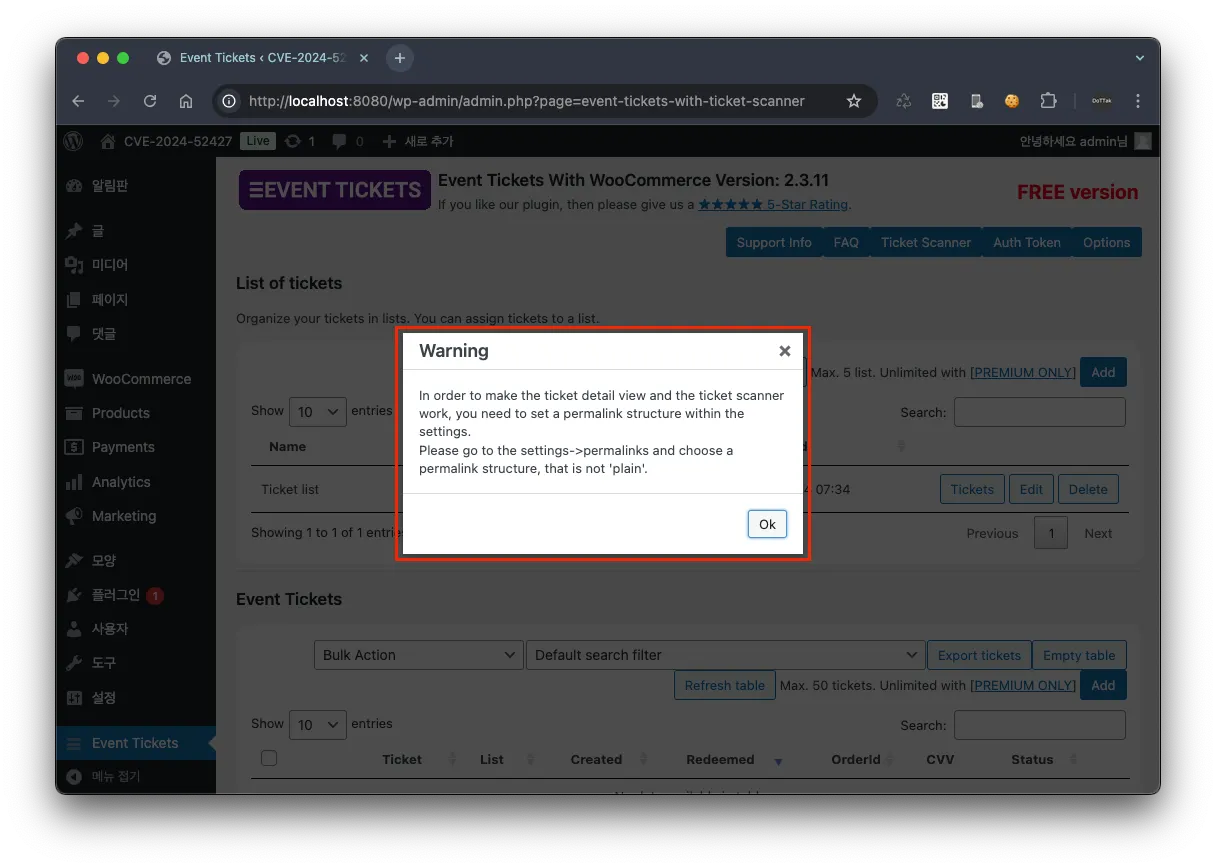Viewport: 1216px width, 868px height.
Task: Open 페이지 pages menu
Action: click(x=136, y=299)
